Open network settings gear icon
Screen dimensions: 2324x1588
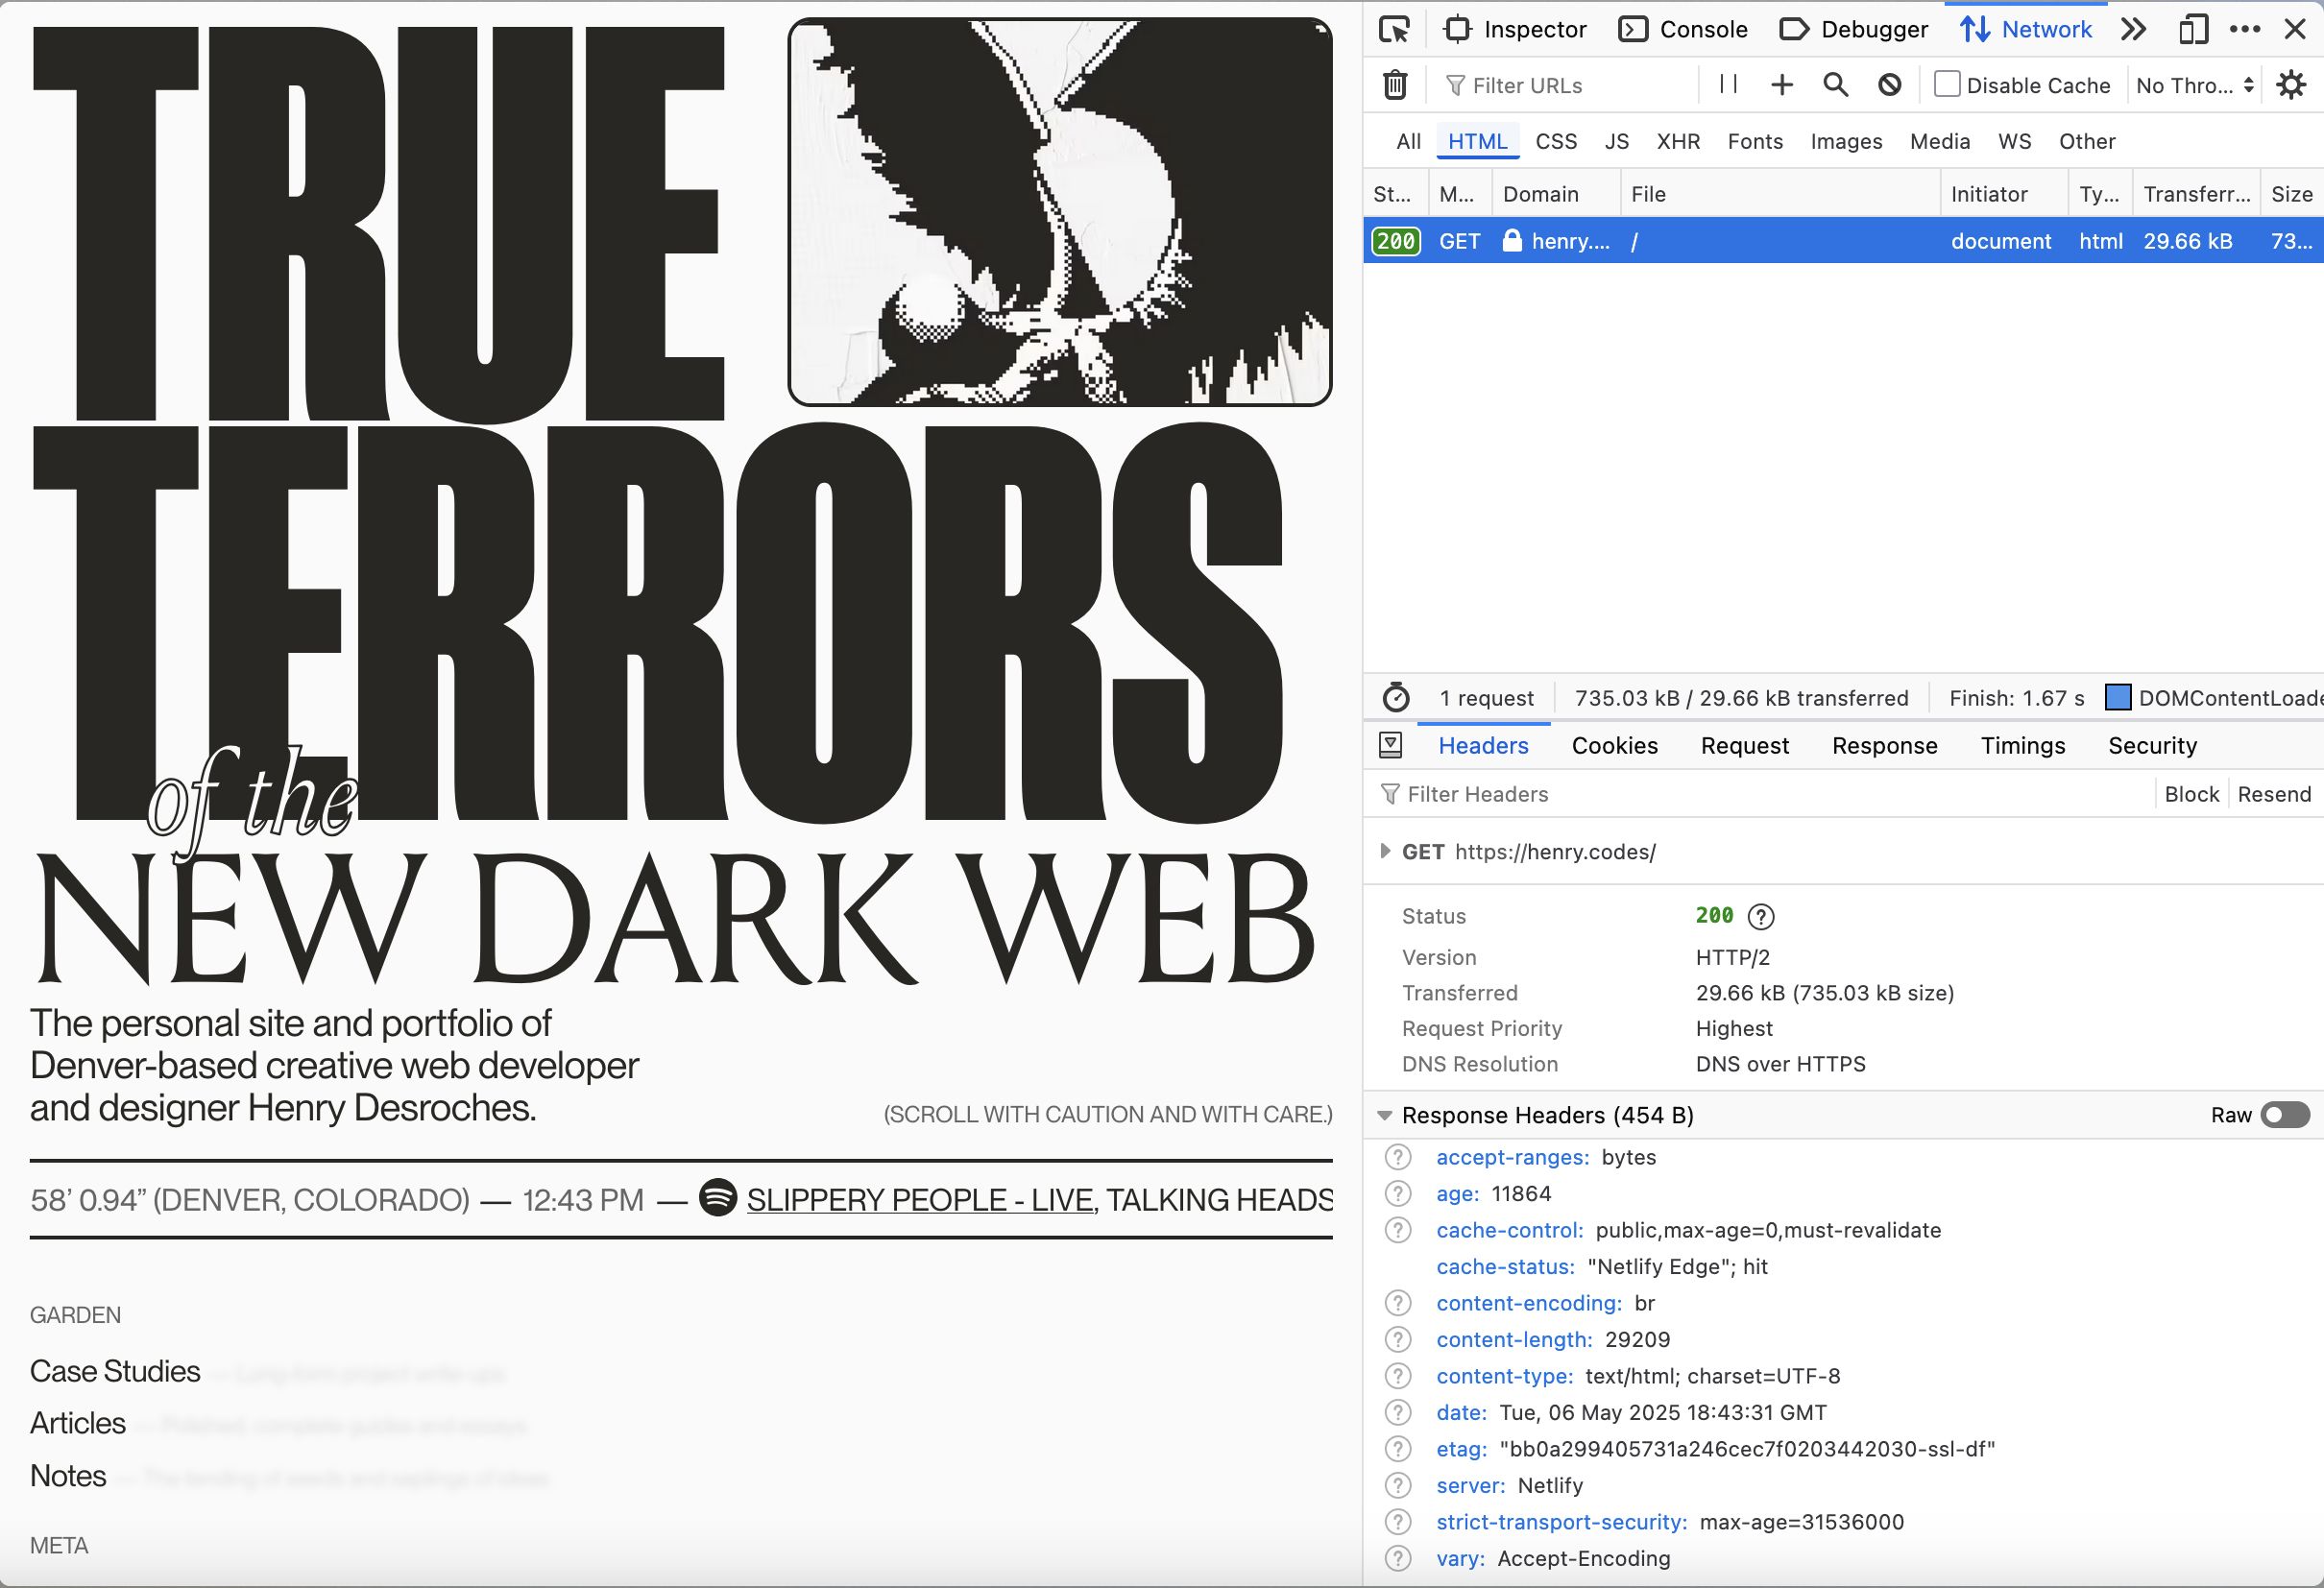(2291, 85)
